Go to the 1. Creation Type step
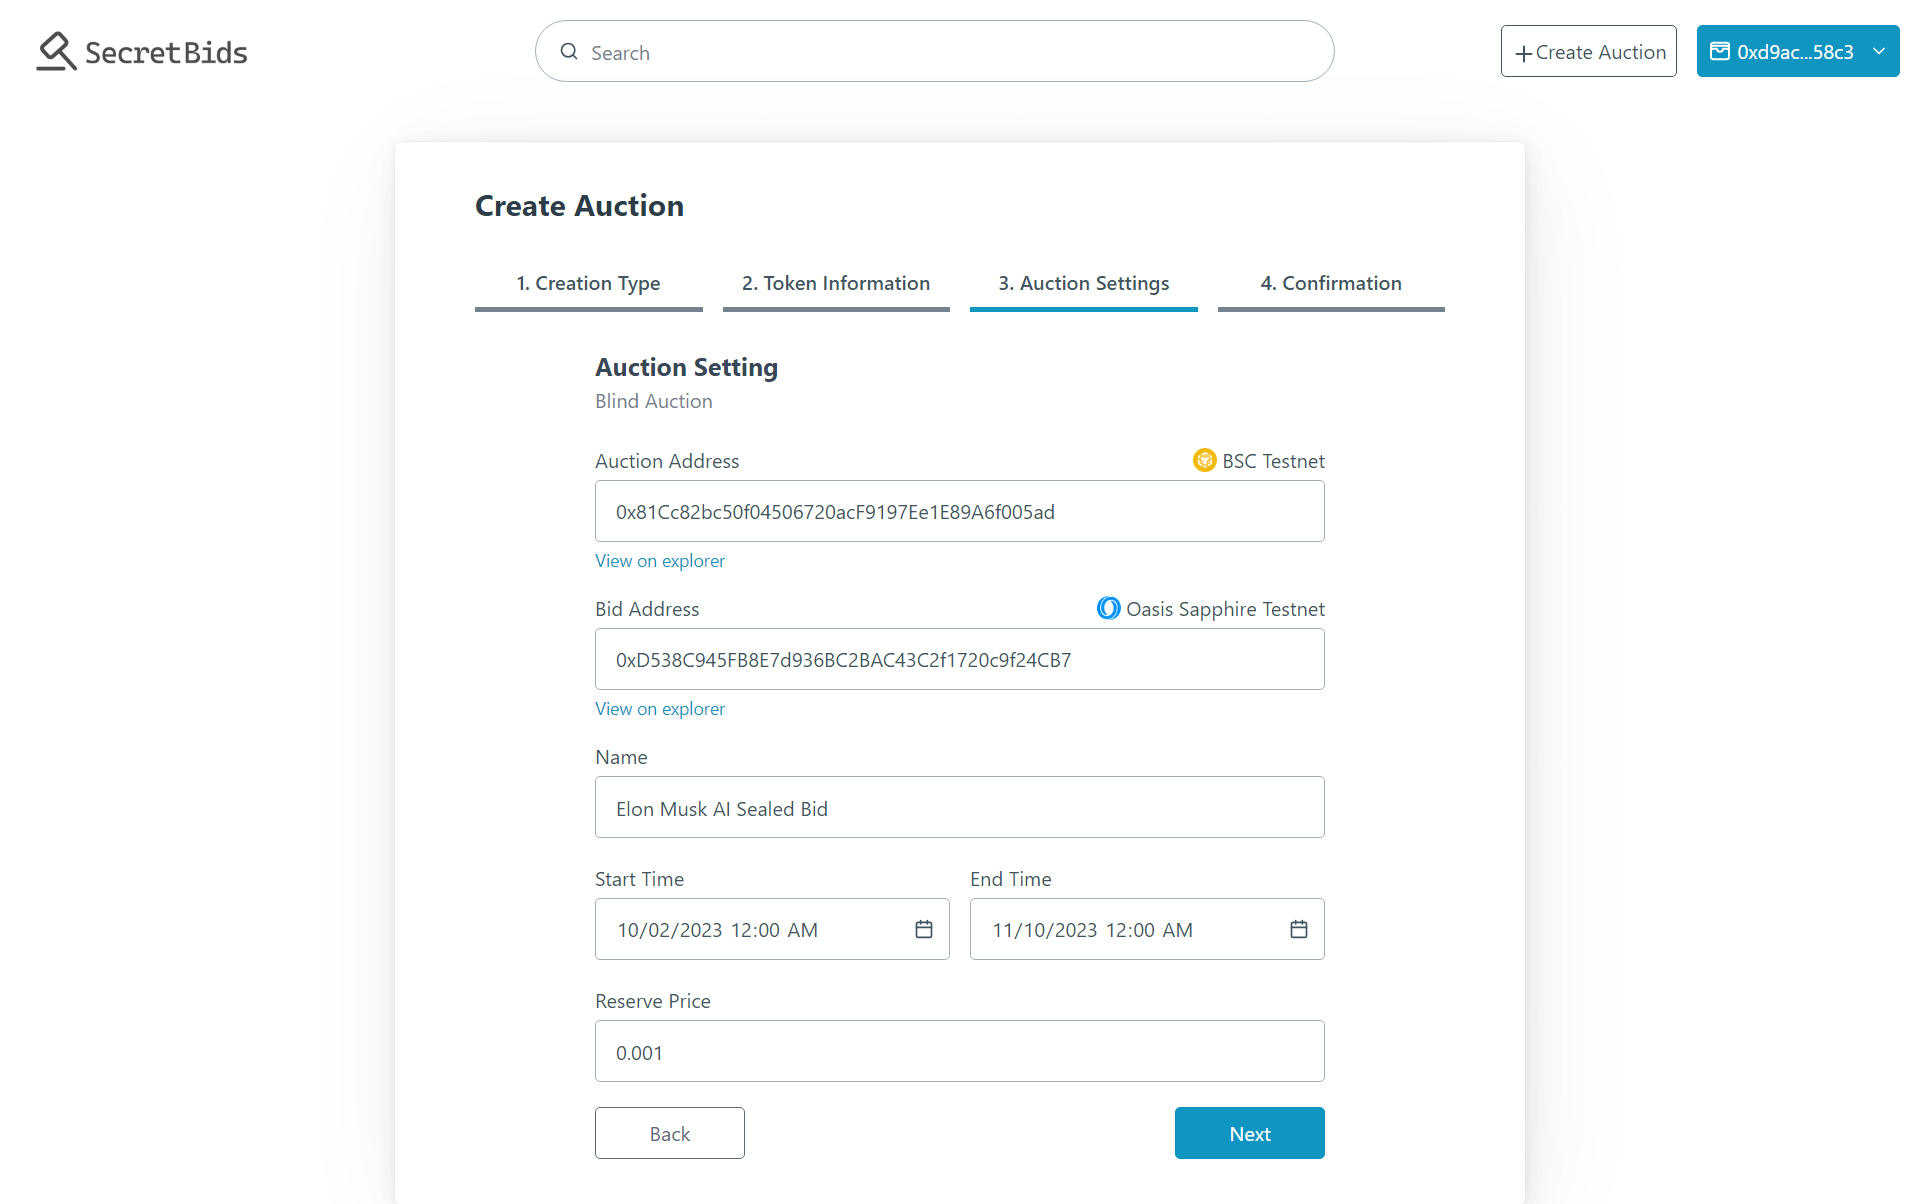 (x=588, y=284)
